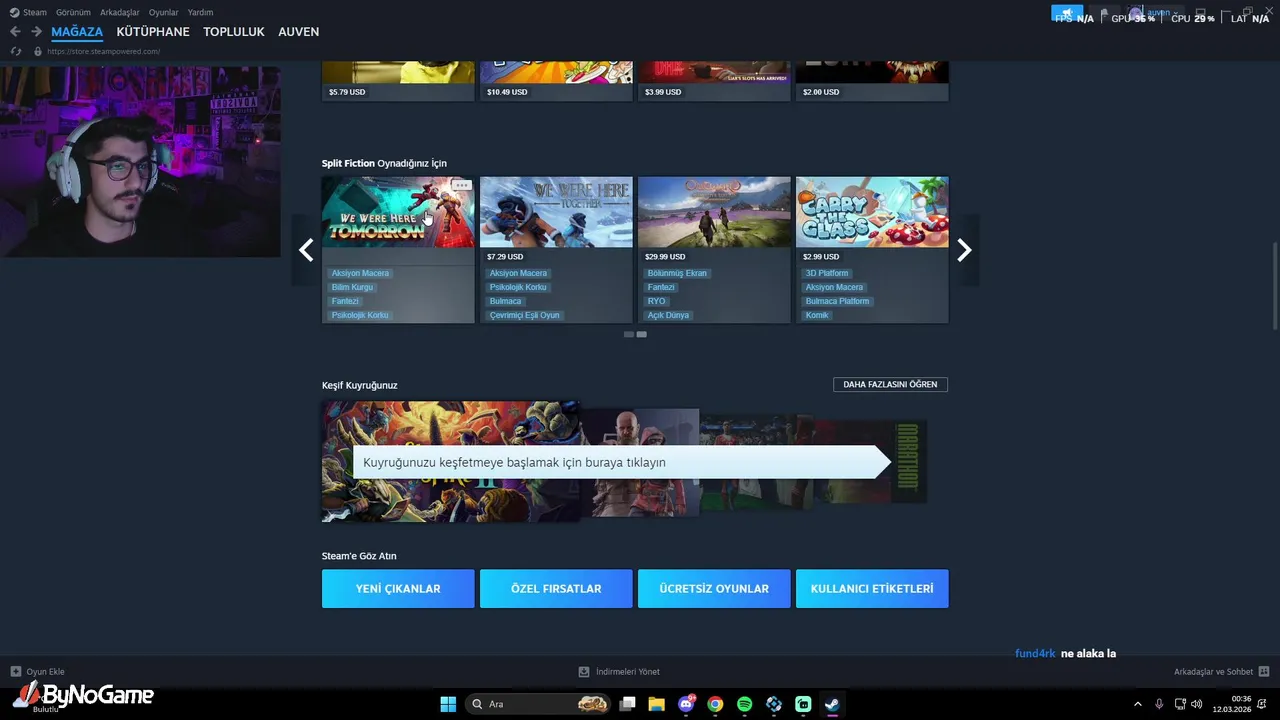Open the Görünüm menu

pos(73,13)
